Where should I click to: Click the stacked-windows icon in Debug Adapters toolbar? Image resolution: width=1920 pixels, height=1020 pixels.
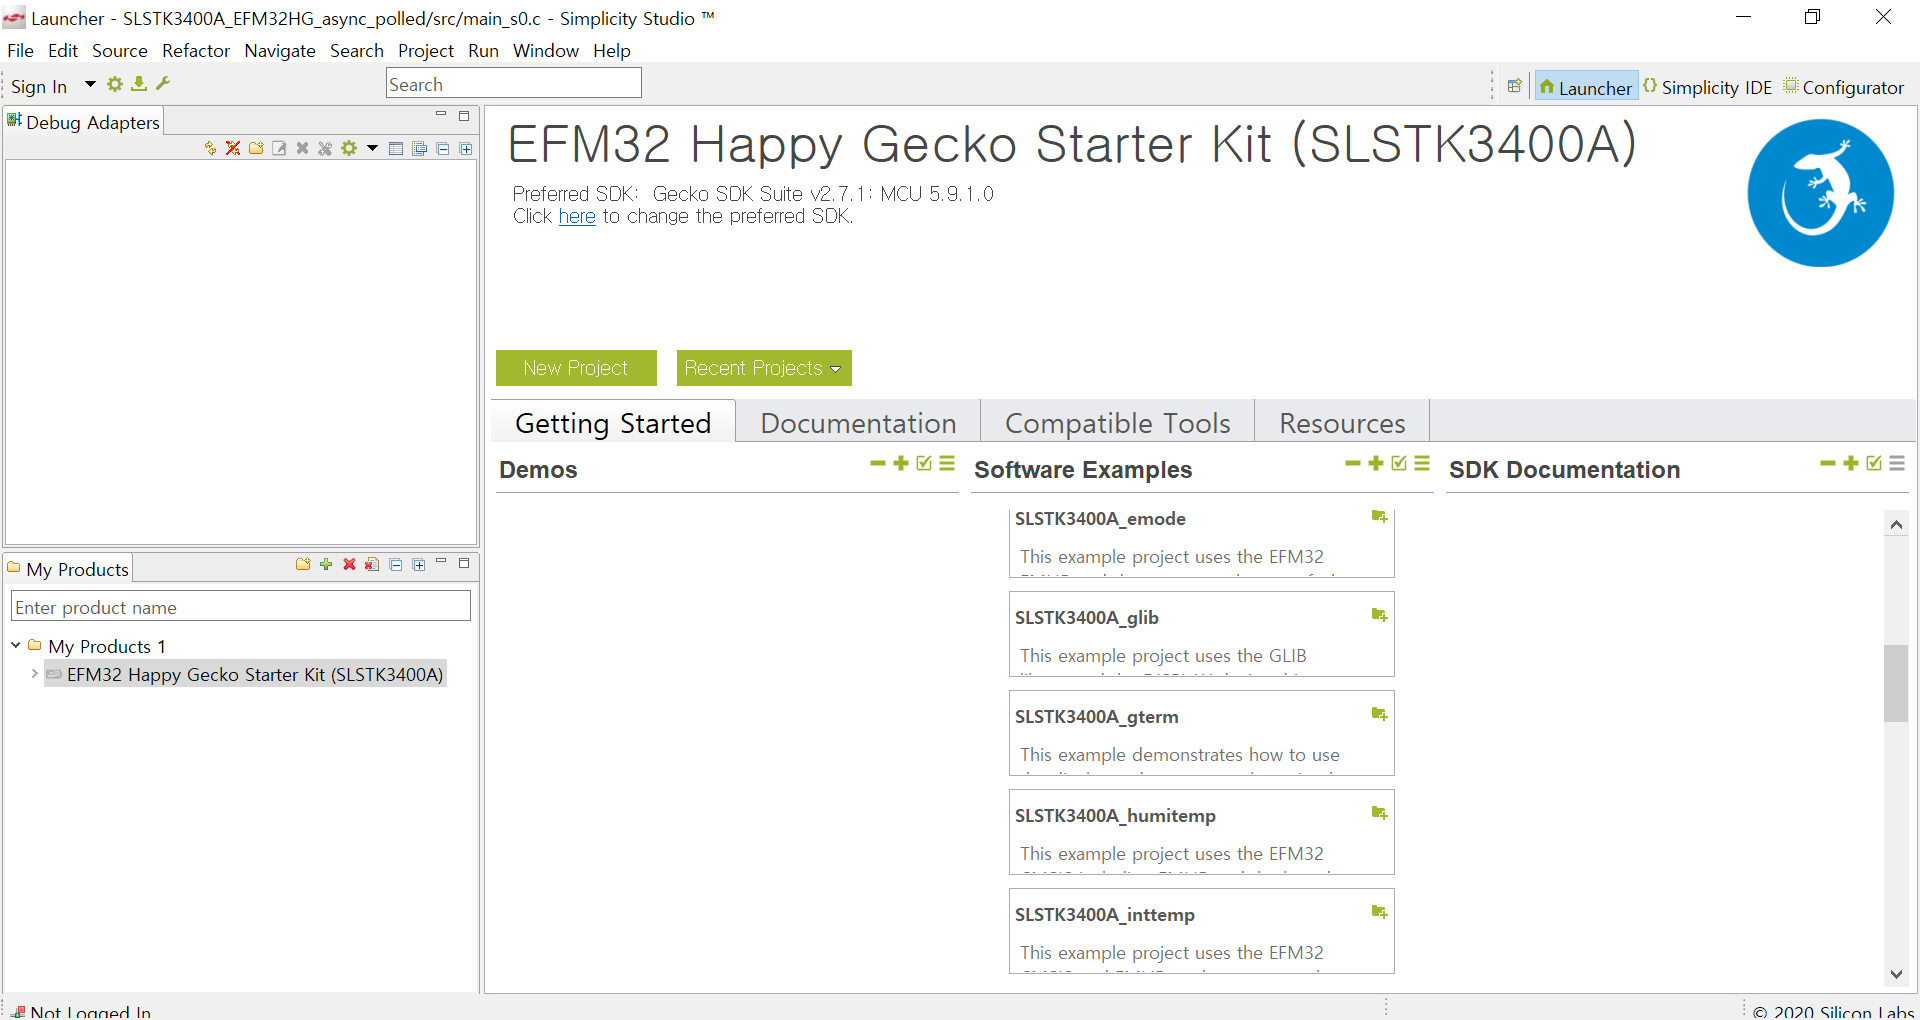point(420,148)
